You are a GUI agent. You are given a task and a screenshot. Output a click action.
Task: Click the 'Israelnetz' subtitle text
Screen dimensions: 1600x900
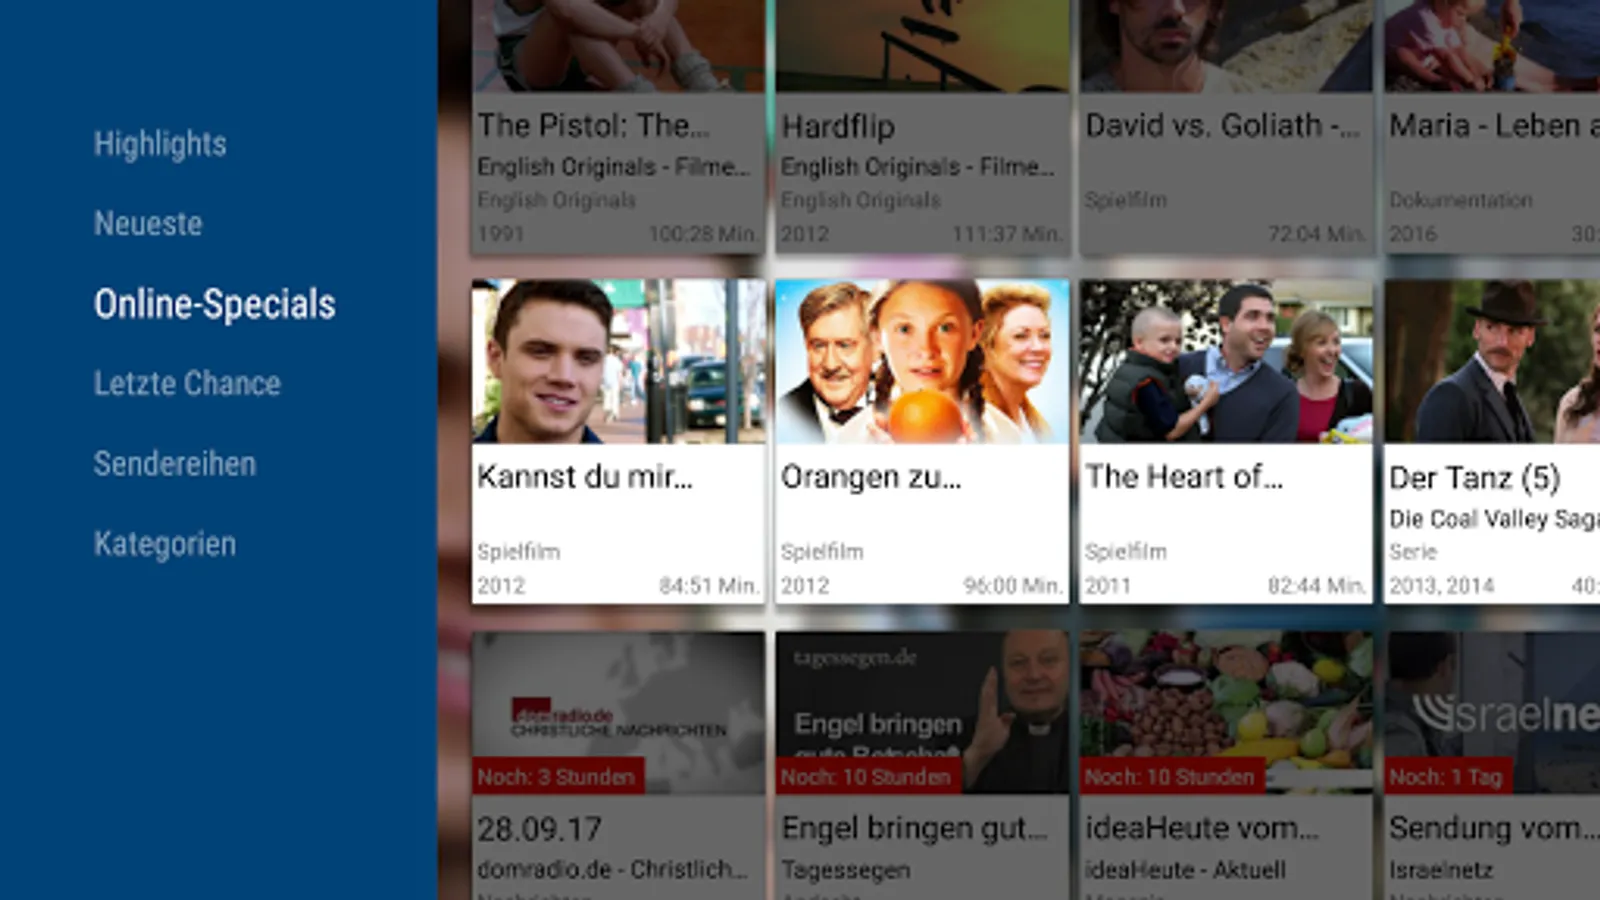[1441, 870]
